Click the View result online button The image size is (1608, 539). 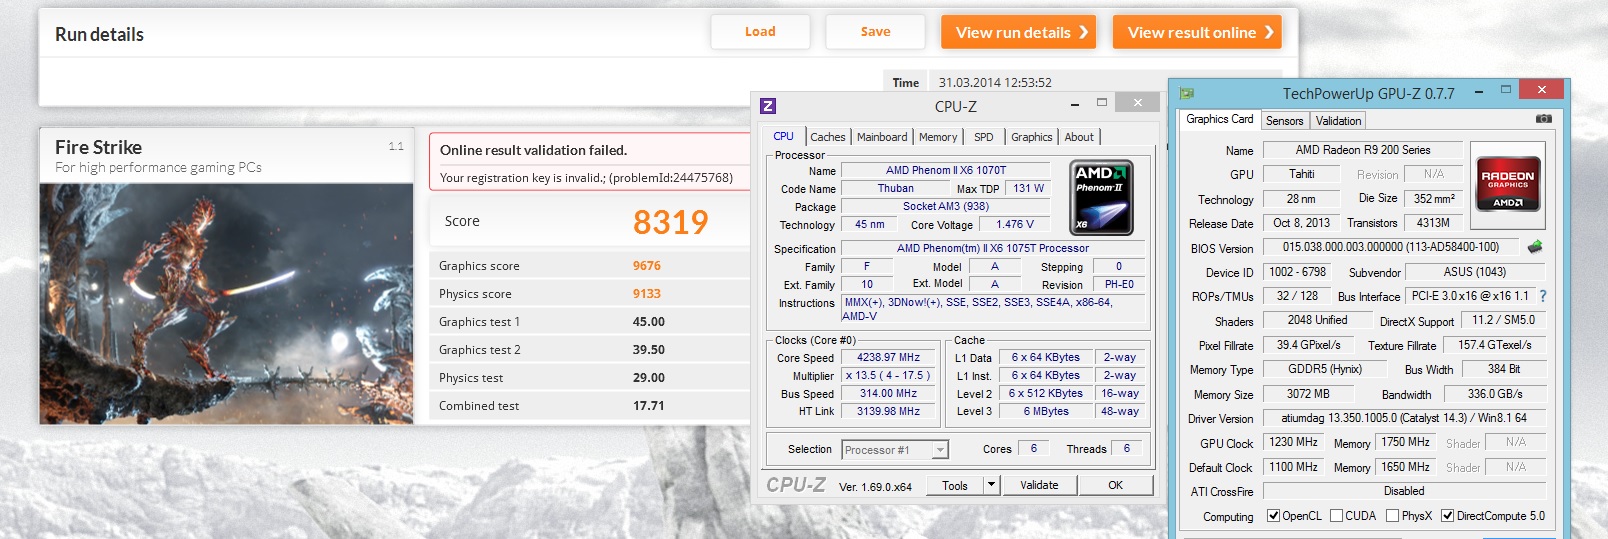[x=1198, y=32]
